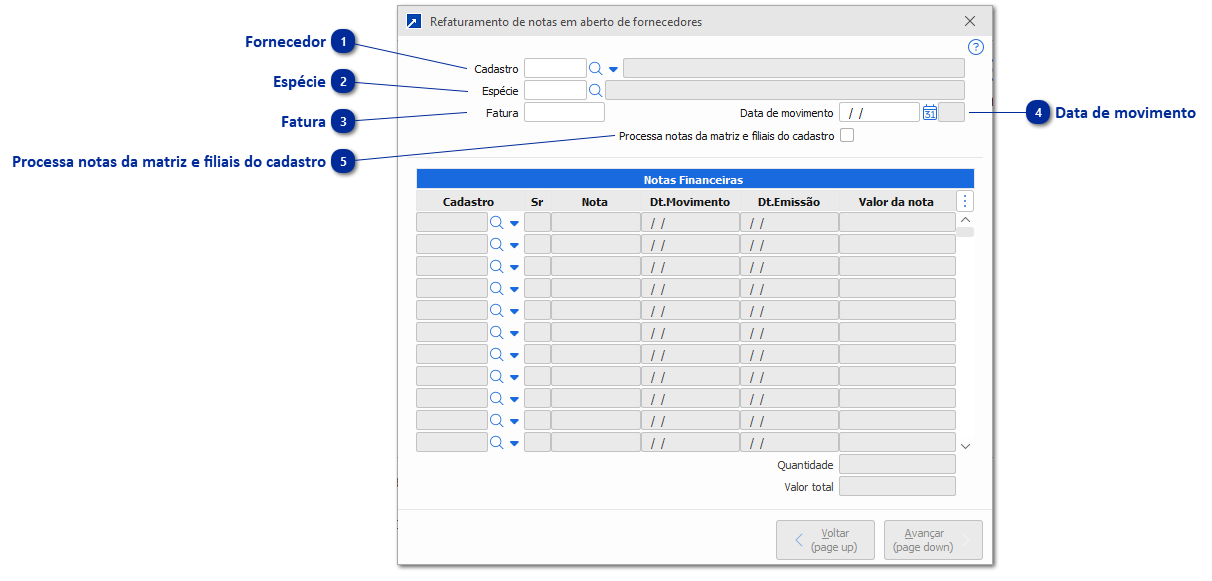Click the Quantidade field
Viewport: 1212px width, 581px height.
click(896, 464)
